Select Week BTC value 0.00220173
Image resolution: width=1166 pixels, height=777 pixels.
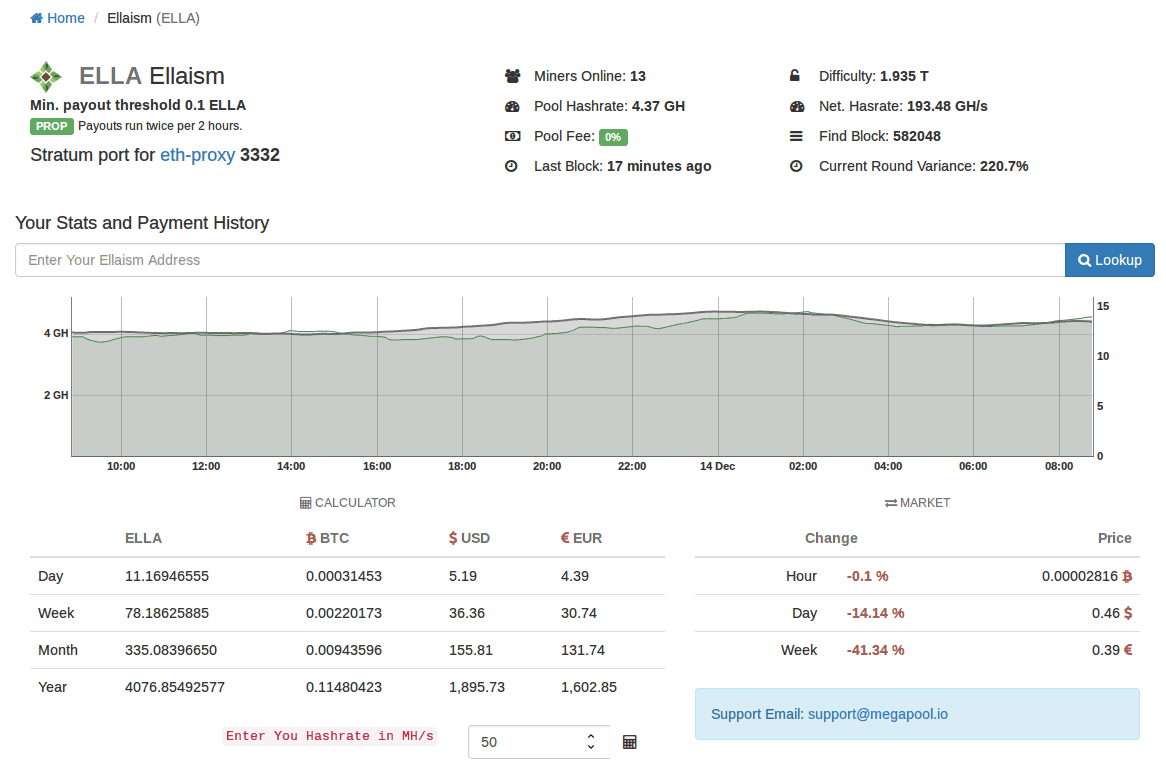tap(344, 613)
